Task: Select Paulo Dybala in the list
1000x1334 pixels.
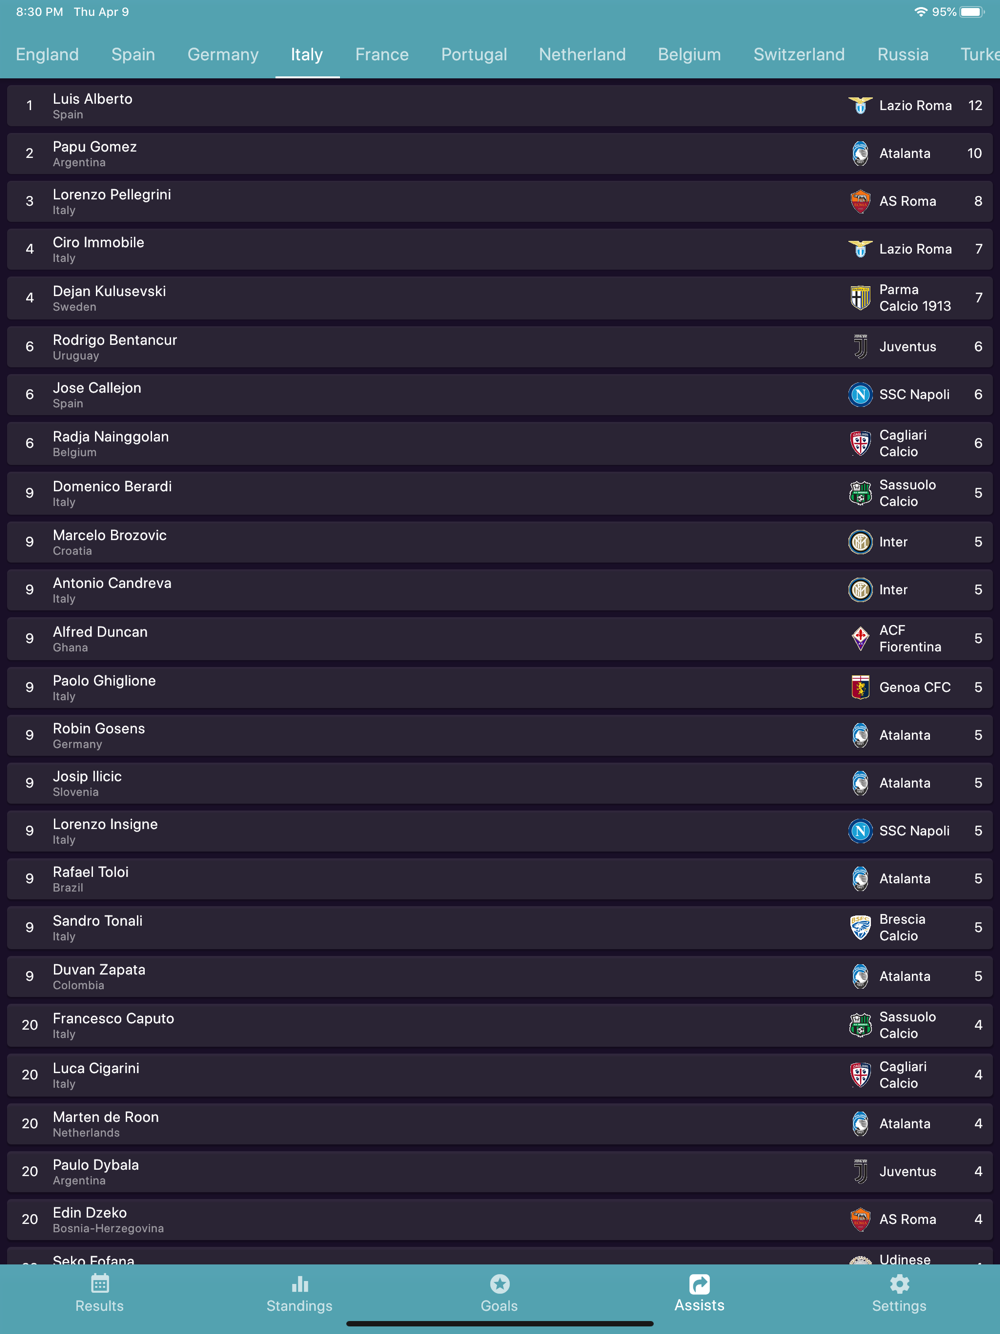Action: pos(500,1171)
